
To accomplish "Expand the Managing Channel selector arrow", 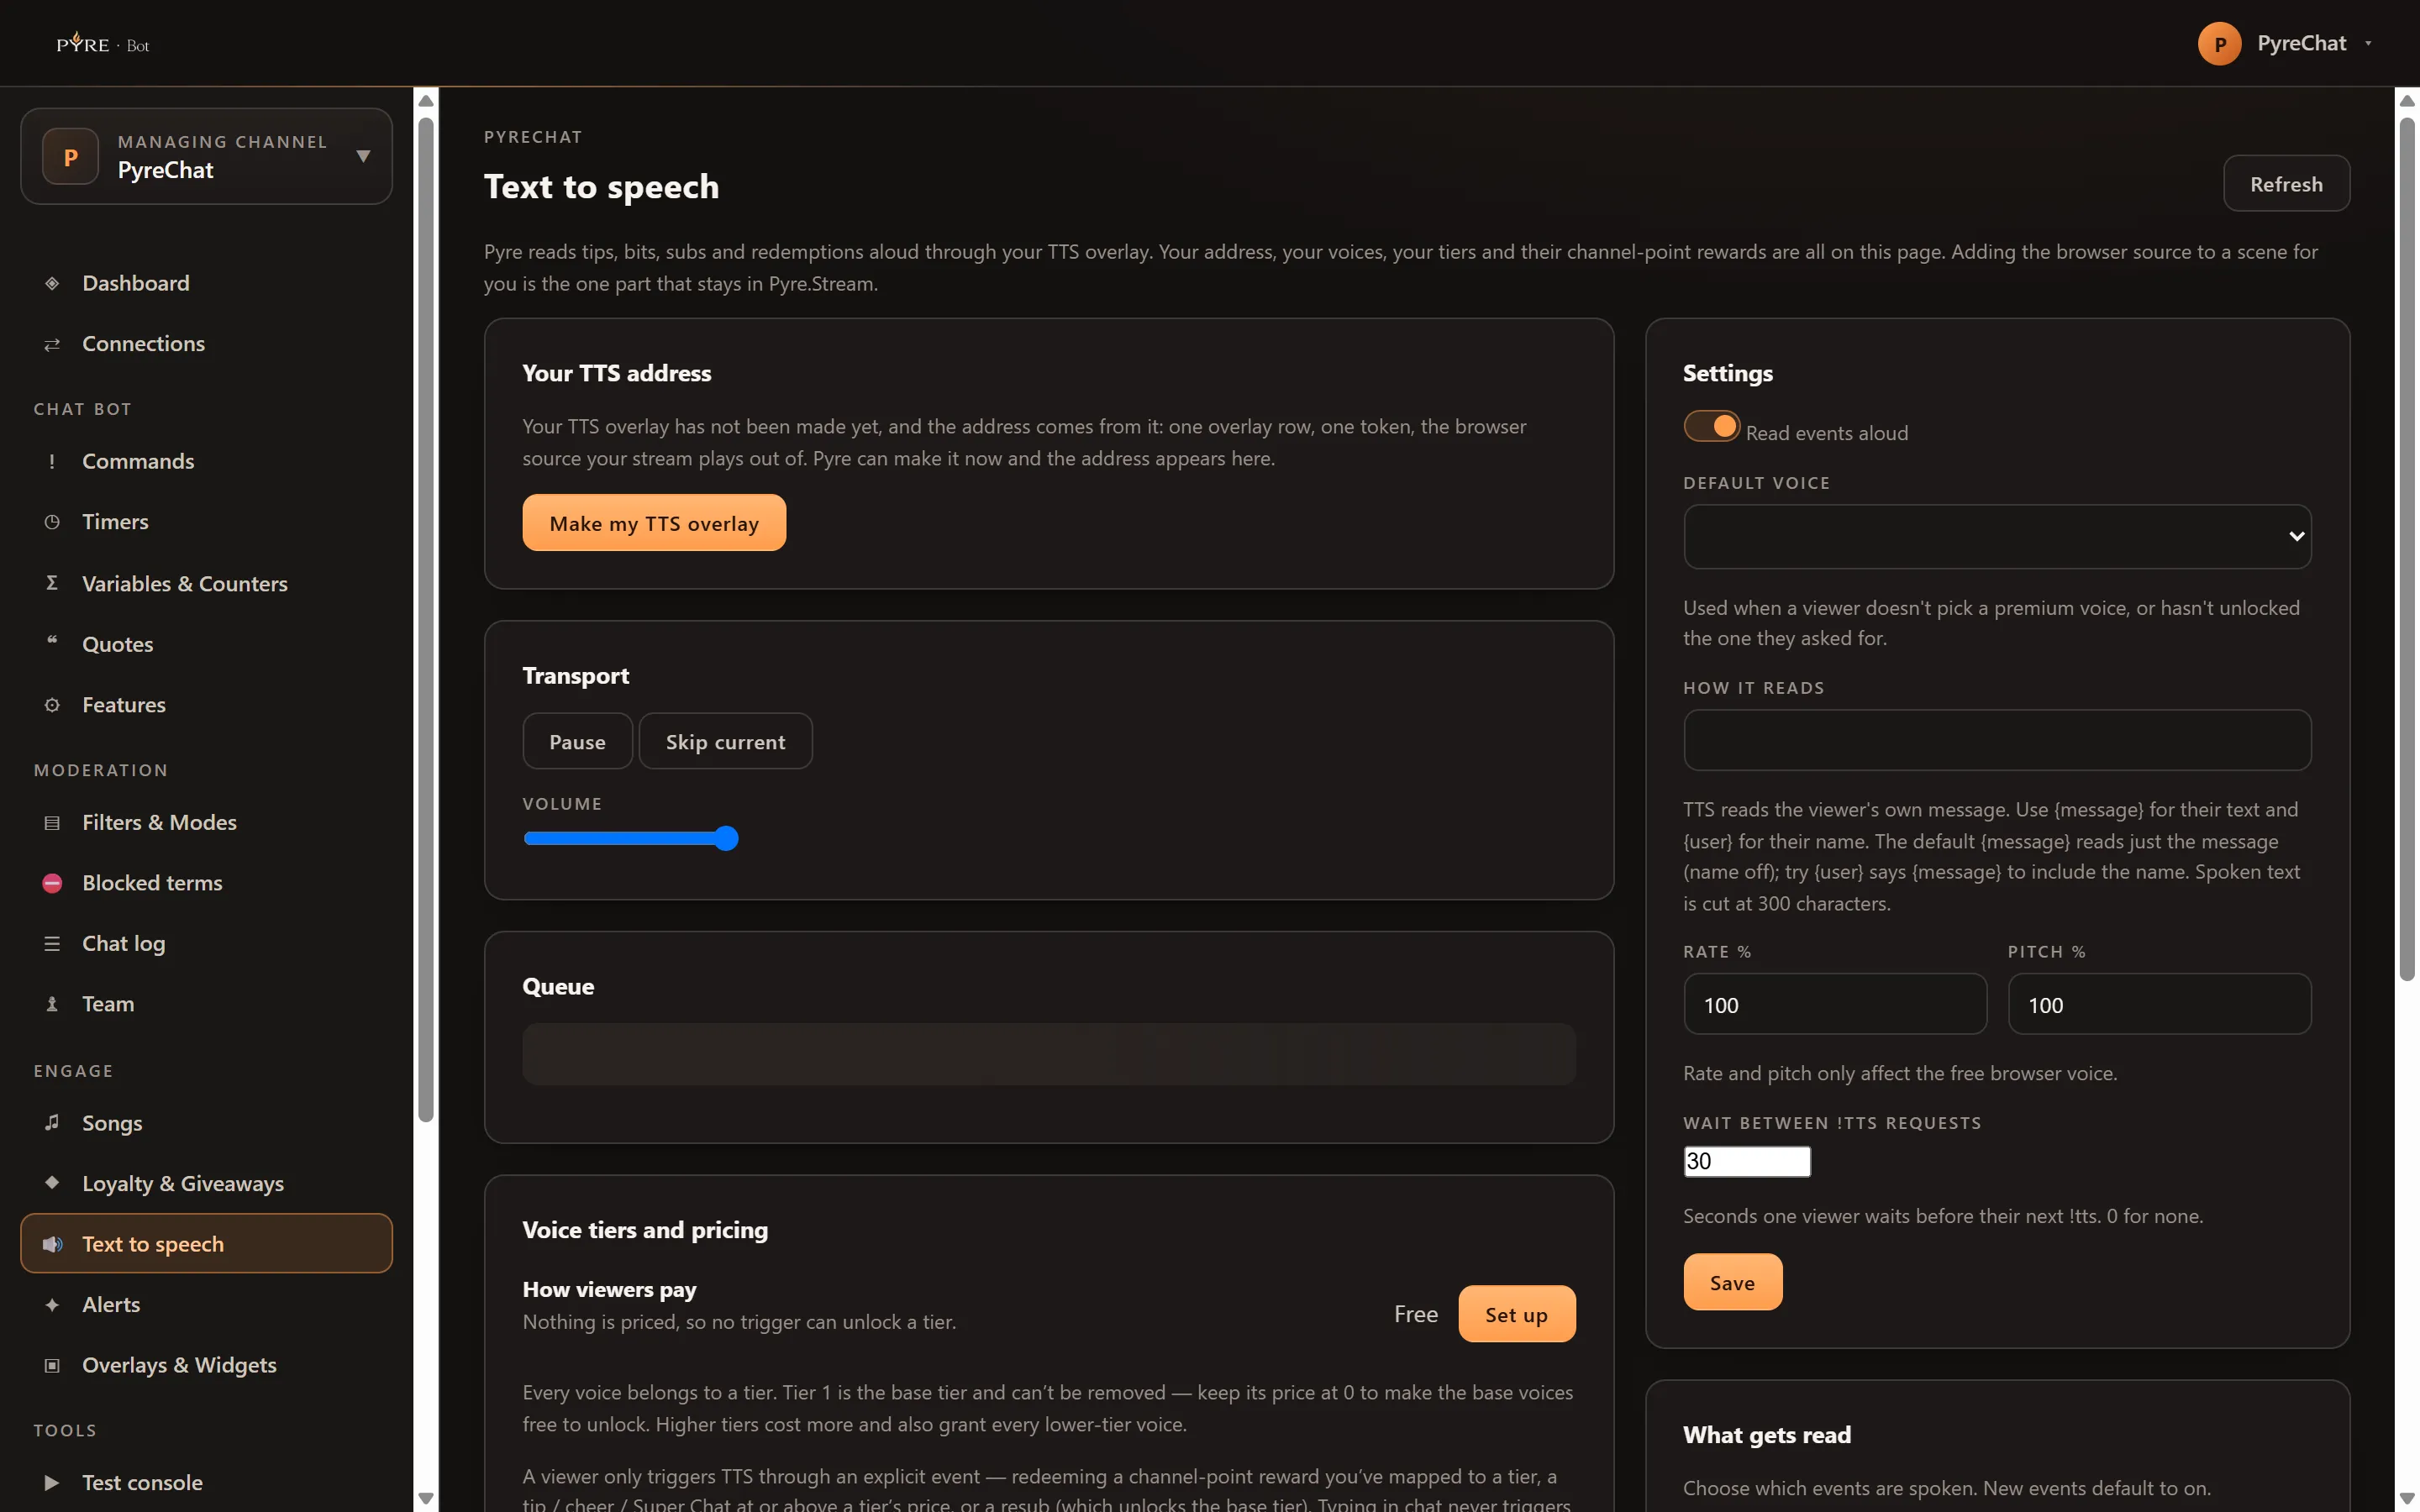I will coord(364,156).
